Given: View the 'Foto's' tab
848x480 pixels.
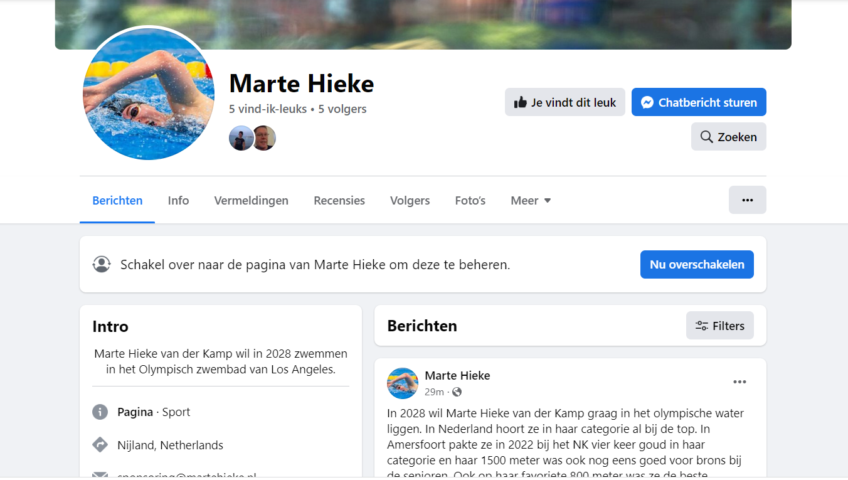Looking at the screenshot, I should [470, 201].
